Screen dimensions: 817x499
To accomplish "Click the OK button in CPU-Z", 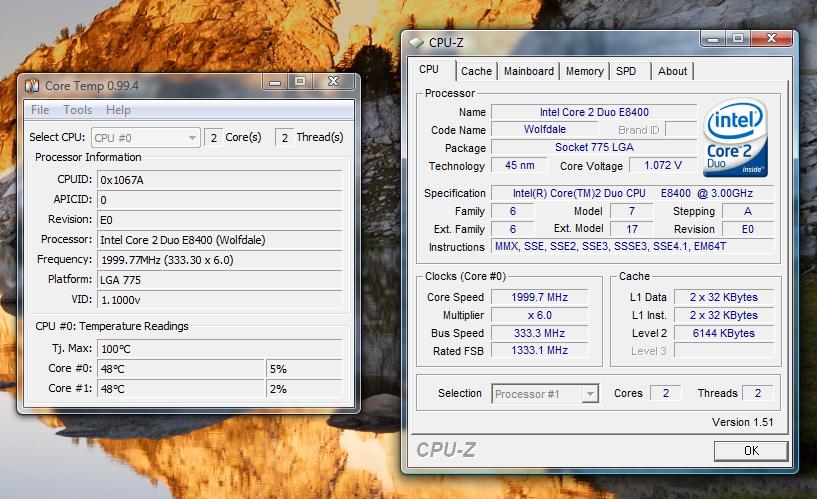I will click(x=751, y=451).
